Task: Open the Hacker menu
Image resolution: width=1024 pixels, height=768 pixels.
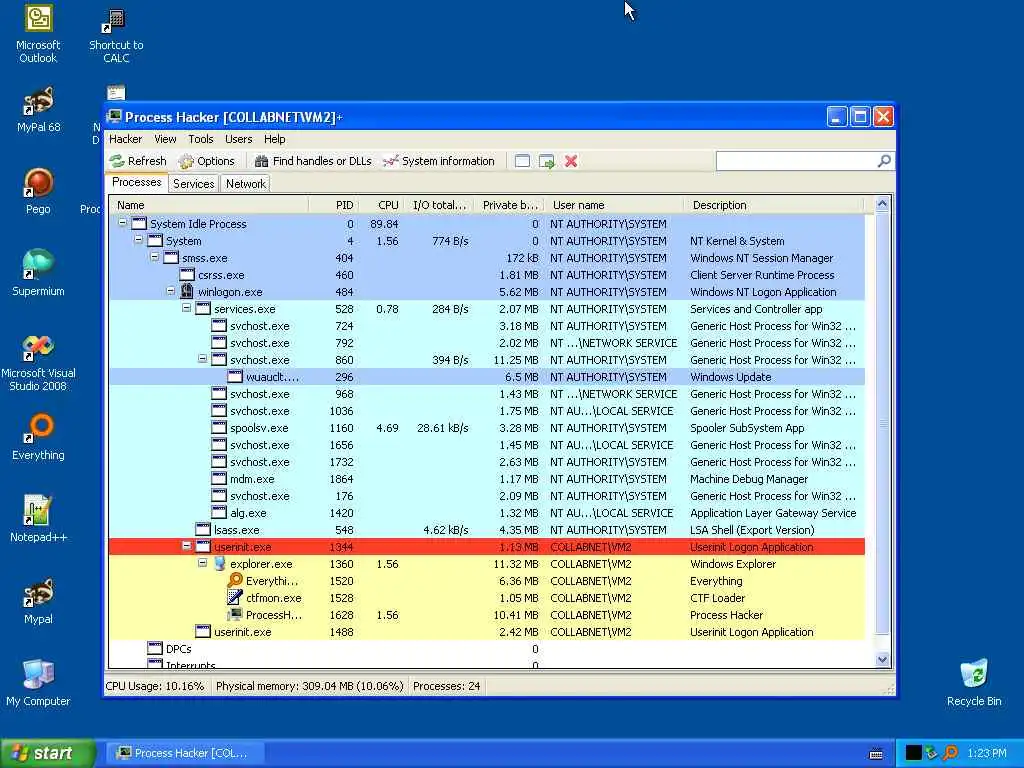Action: click(x=125, y=139)
